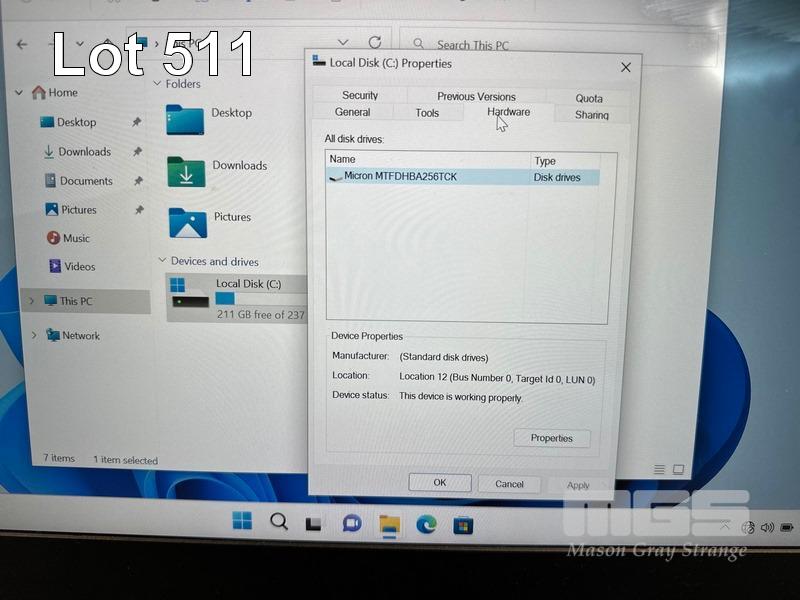Expand the This PC tree node
The width and height of the screenshot is (800, 600).
coord(32,301)
